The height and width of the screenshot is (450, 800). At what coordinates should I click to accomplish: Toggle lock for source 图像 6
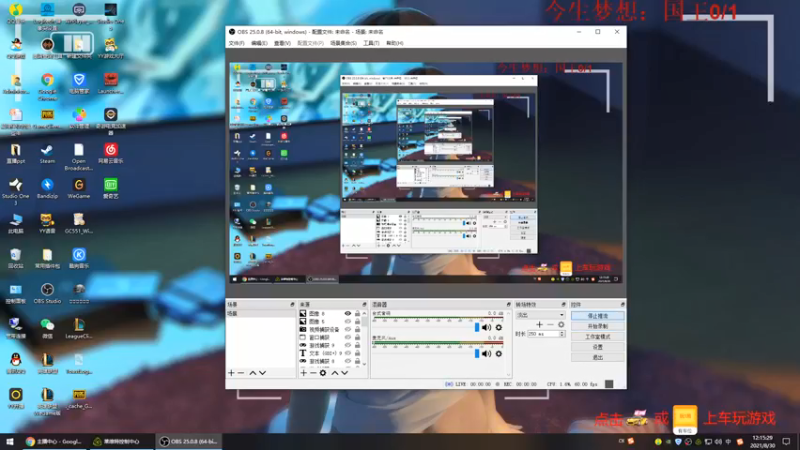[358, 313]
